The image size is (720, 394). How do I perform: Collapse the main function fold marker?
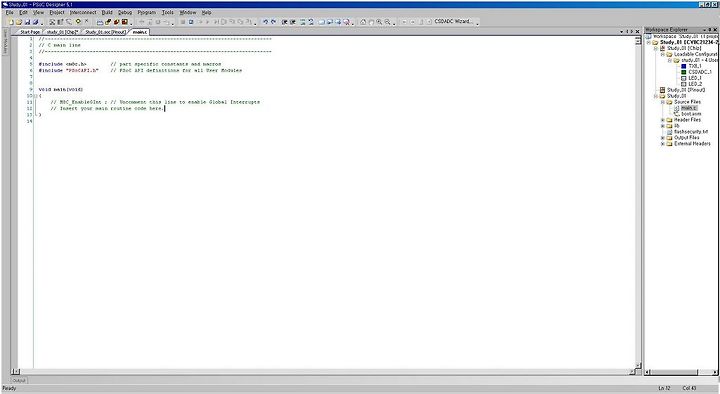pos(36,96)
